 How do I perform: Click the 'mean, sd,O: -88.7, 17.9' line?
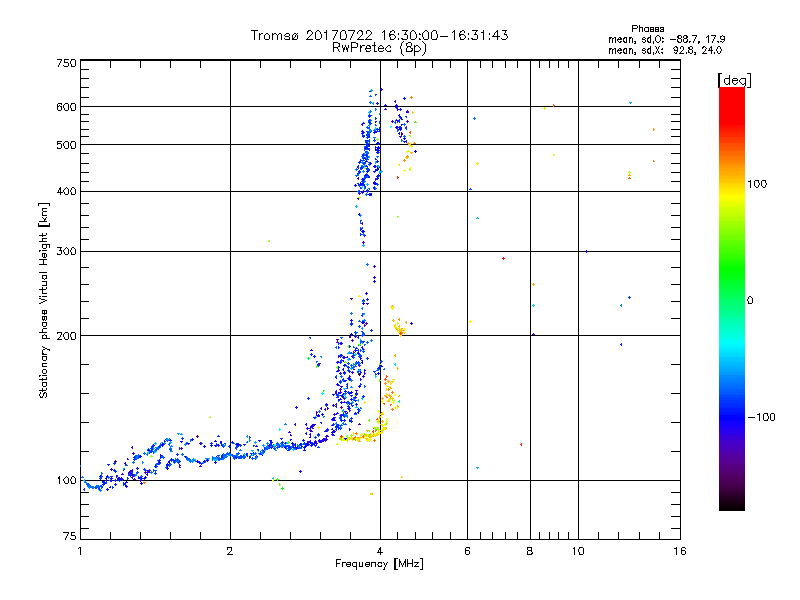pos(666,39)
